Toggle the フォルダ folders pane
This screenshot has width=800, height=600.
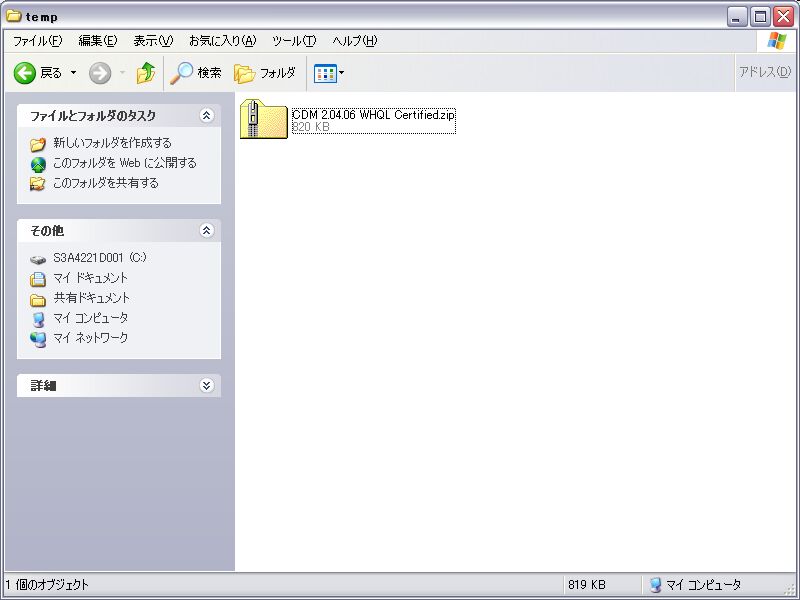265,73
